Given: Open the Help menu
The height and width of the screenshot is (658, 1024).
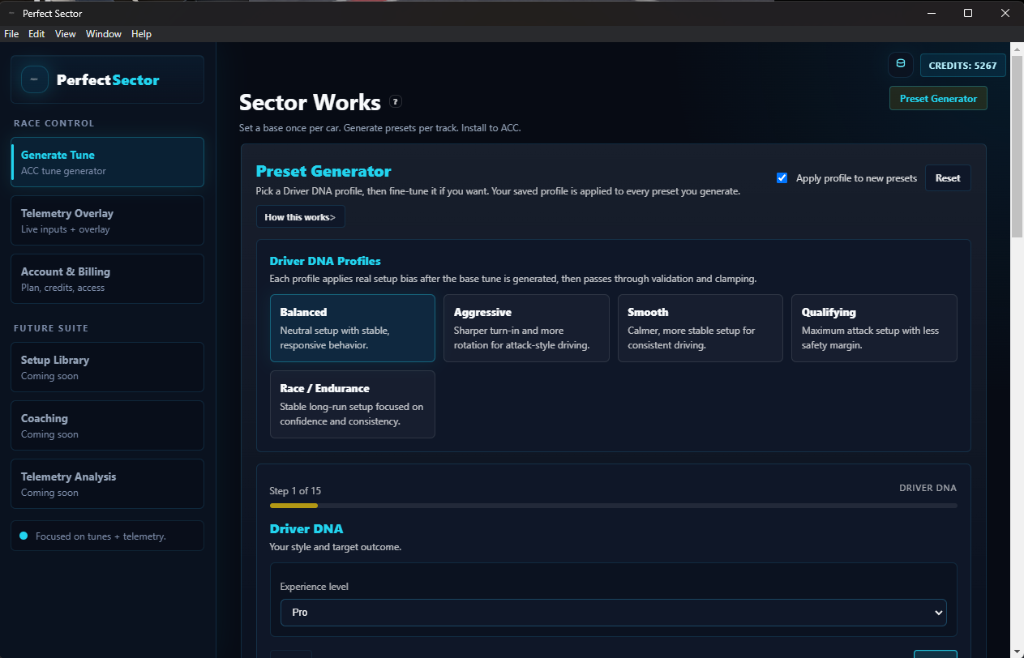Looking at the screenshot, I should tap(141, 34).
